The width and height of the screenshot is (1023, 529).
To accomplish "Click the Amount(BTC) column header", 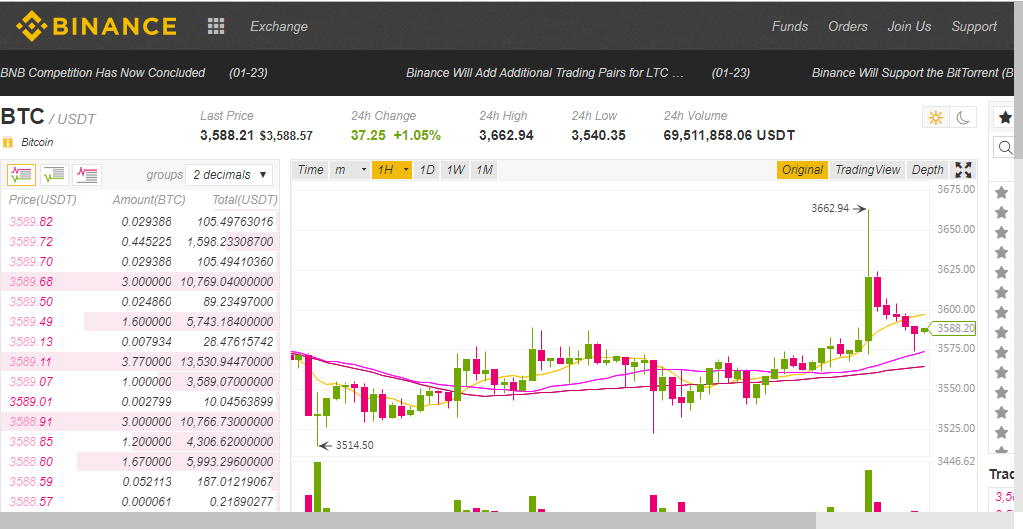I will click(149, 200).
